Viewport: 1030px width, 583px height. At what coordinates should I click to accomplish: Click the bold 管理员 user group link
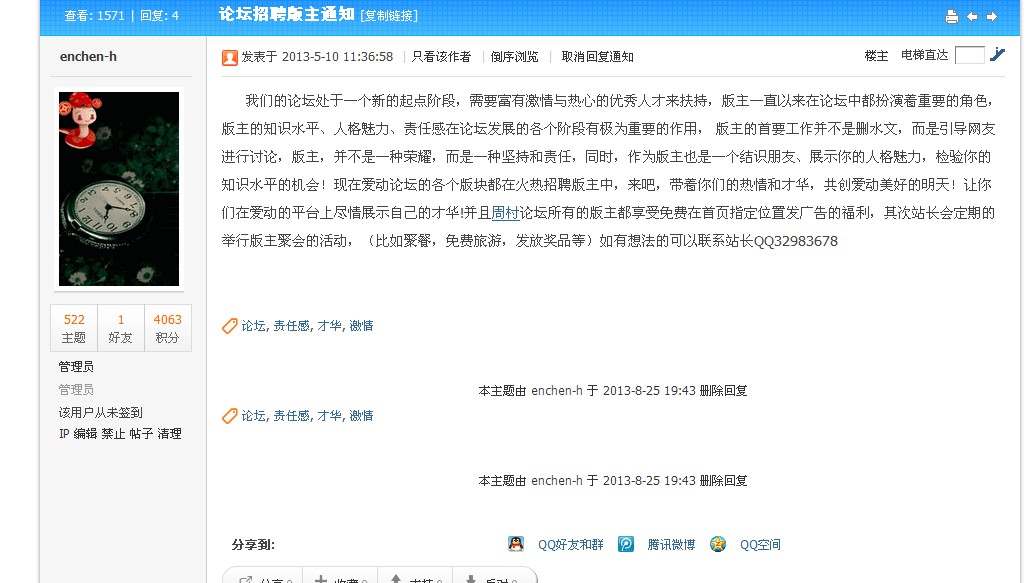pos(76,366)
